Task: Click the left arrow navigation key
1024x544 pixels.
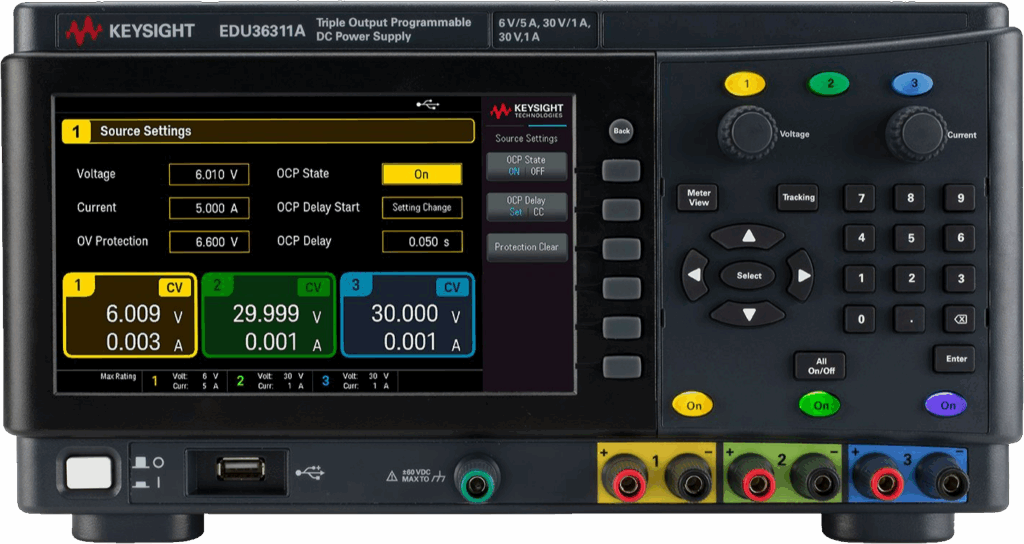Action: [x=694, y=275]
